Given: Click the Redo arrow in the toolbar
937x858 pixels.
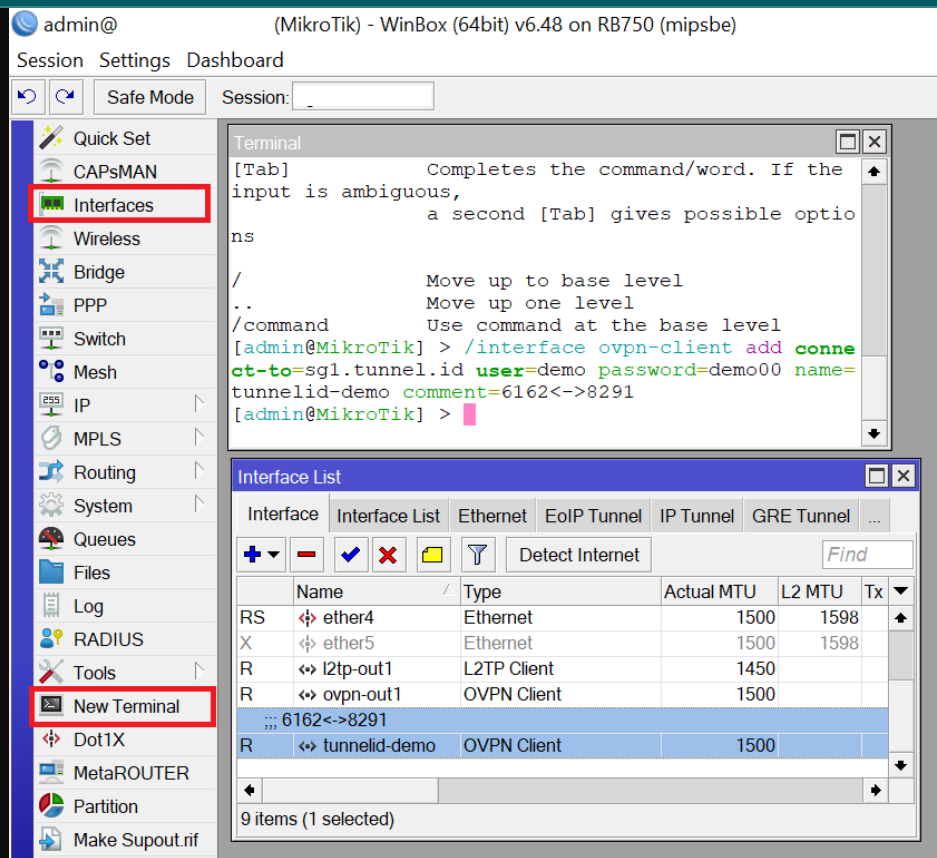Looking at the screenshot, I should click(65, 97).
